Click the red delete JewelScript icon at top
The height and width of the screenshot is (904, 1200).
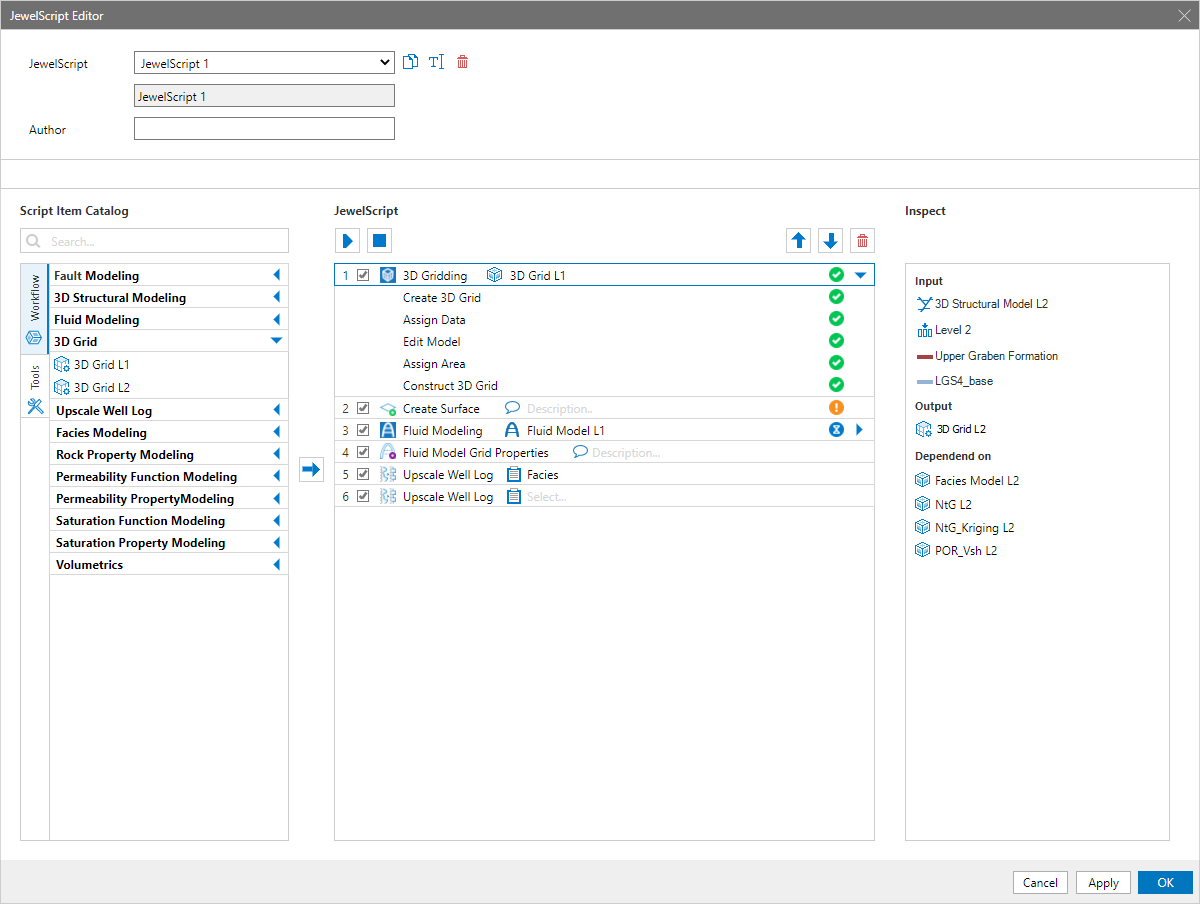point(462,62)
